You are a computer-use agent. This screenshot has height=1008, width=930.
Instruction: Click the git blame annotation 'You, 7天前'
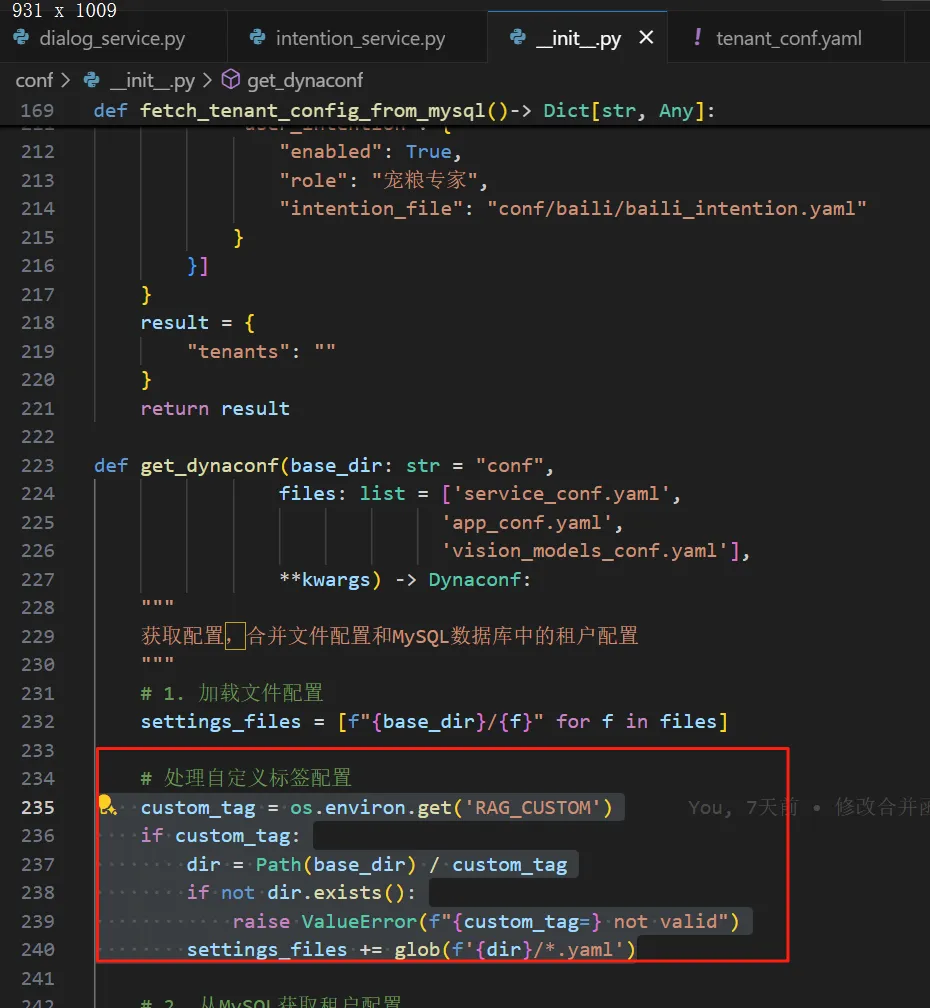pos(742,807)
